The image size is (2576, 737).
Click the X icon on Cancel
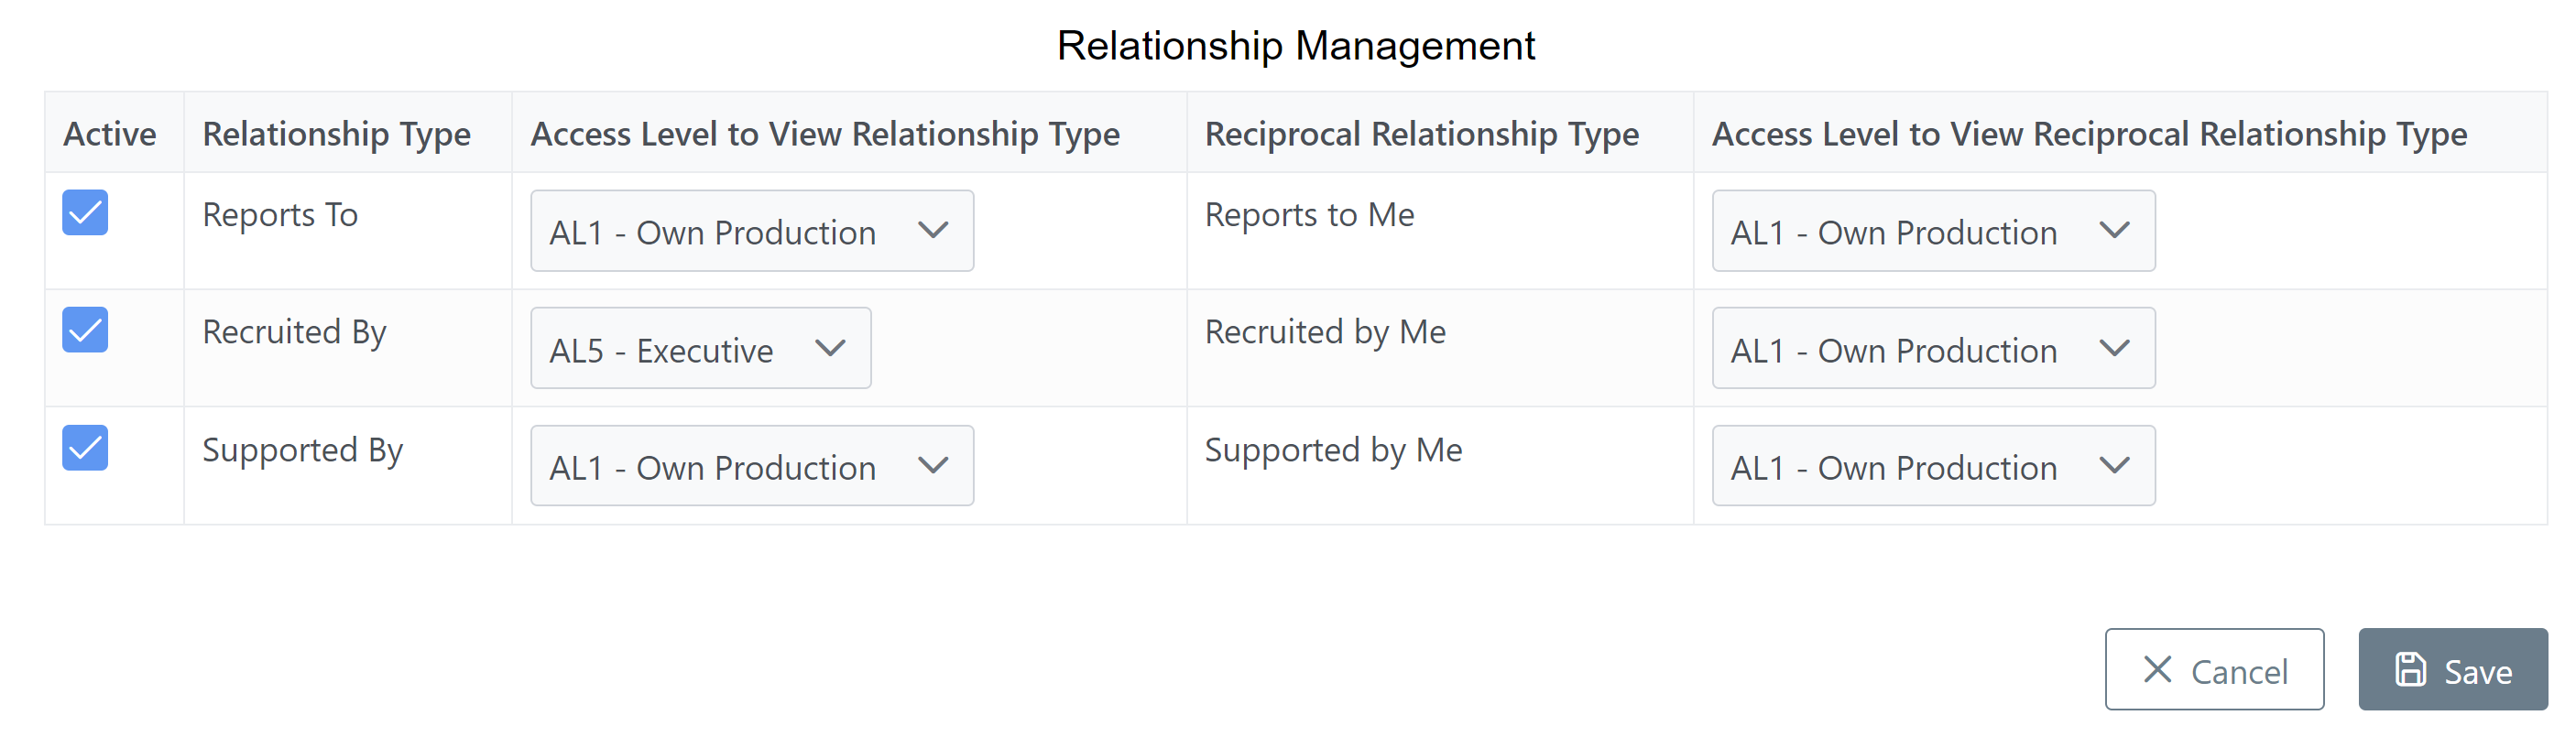[x=2158, y=670]
